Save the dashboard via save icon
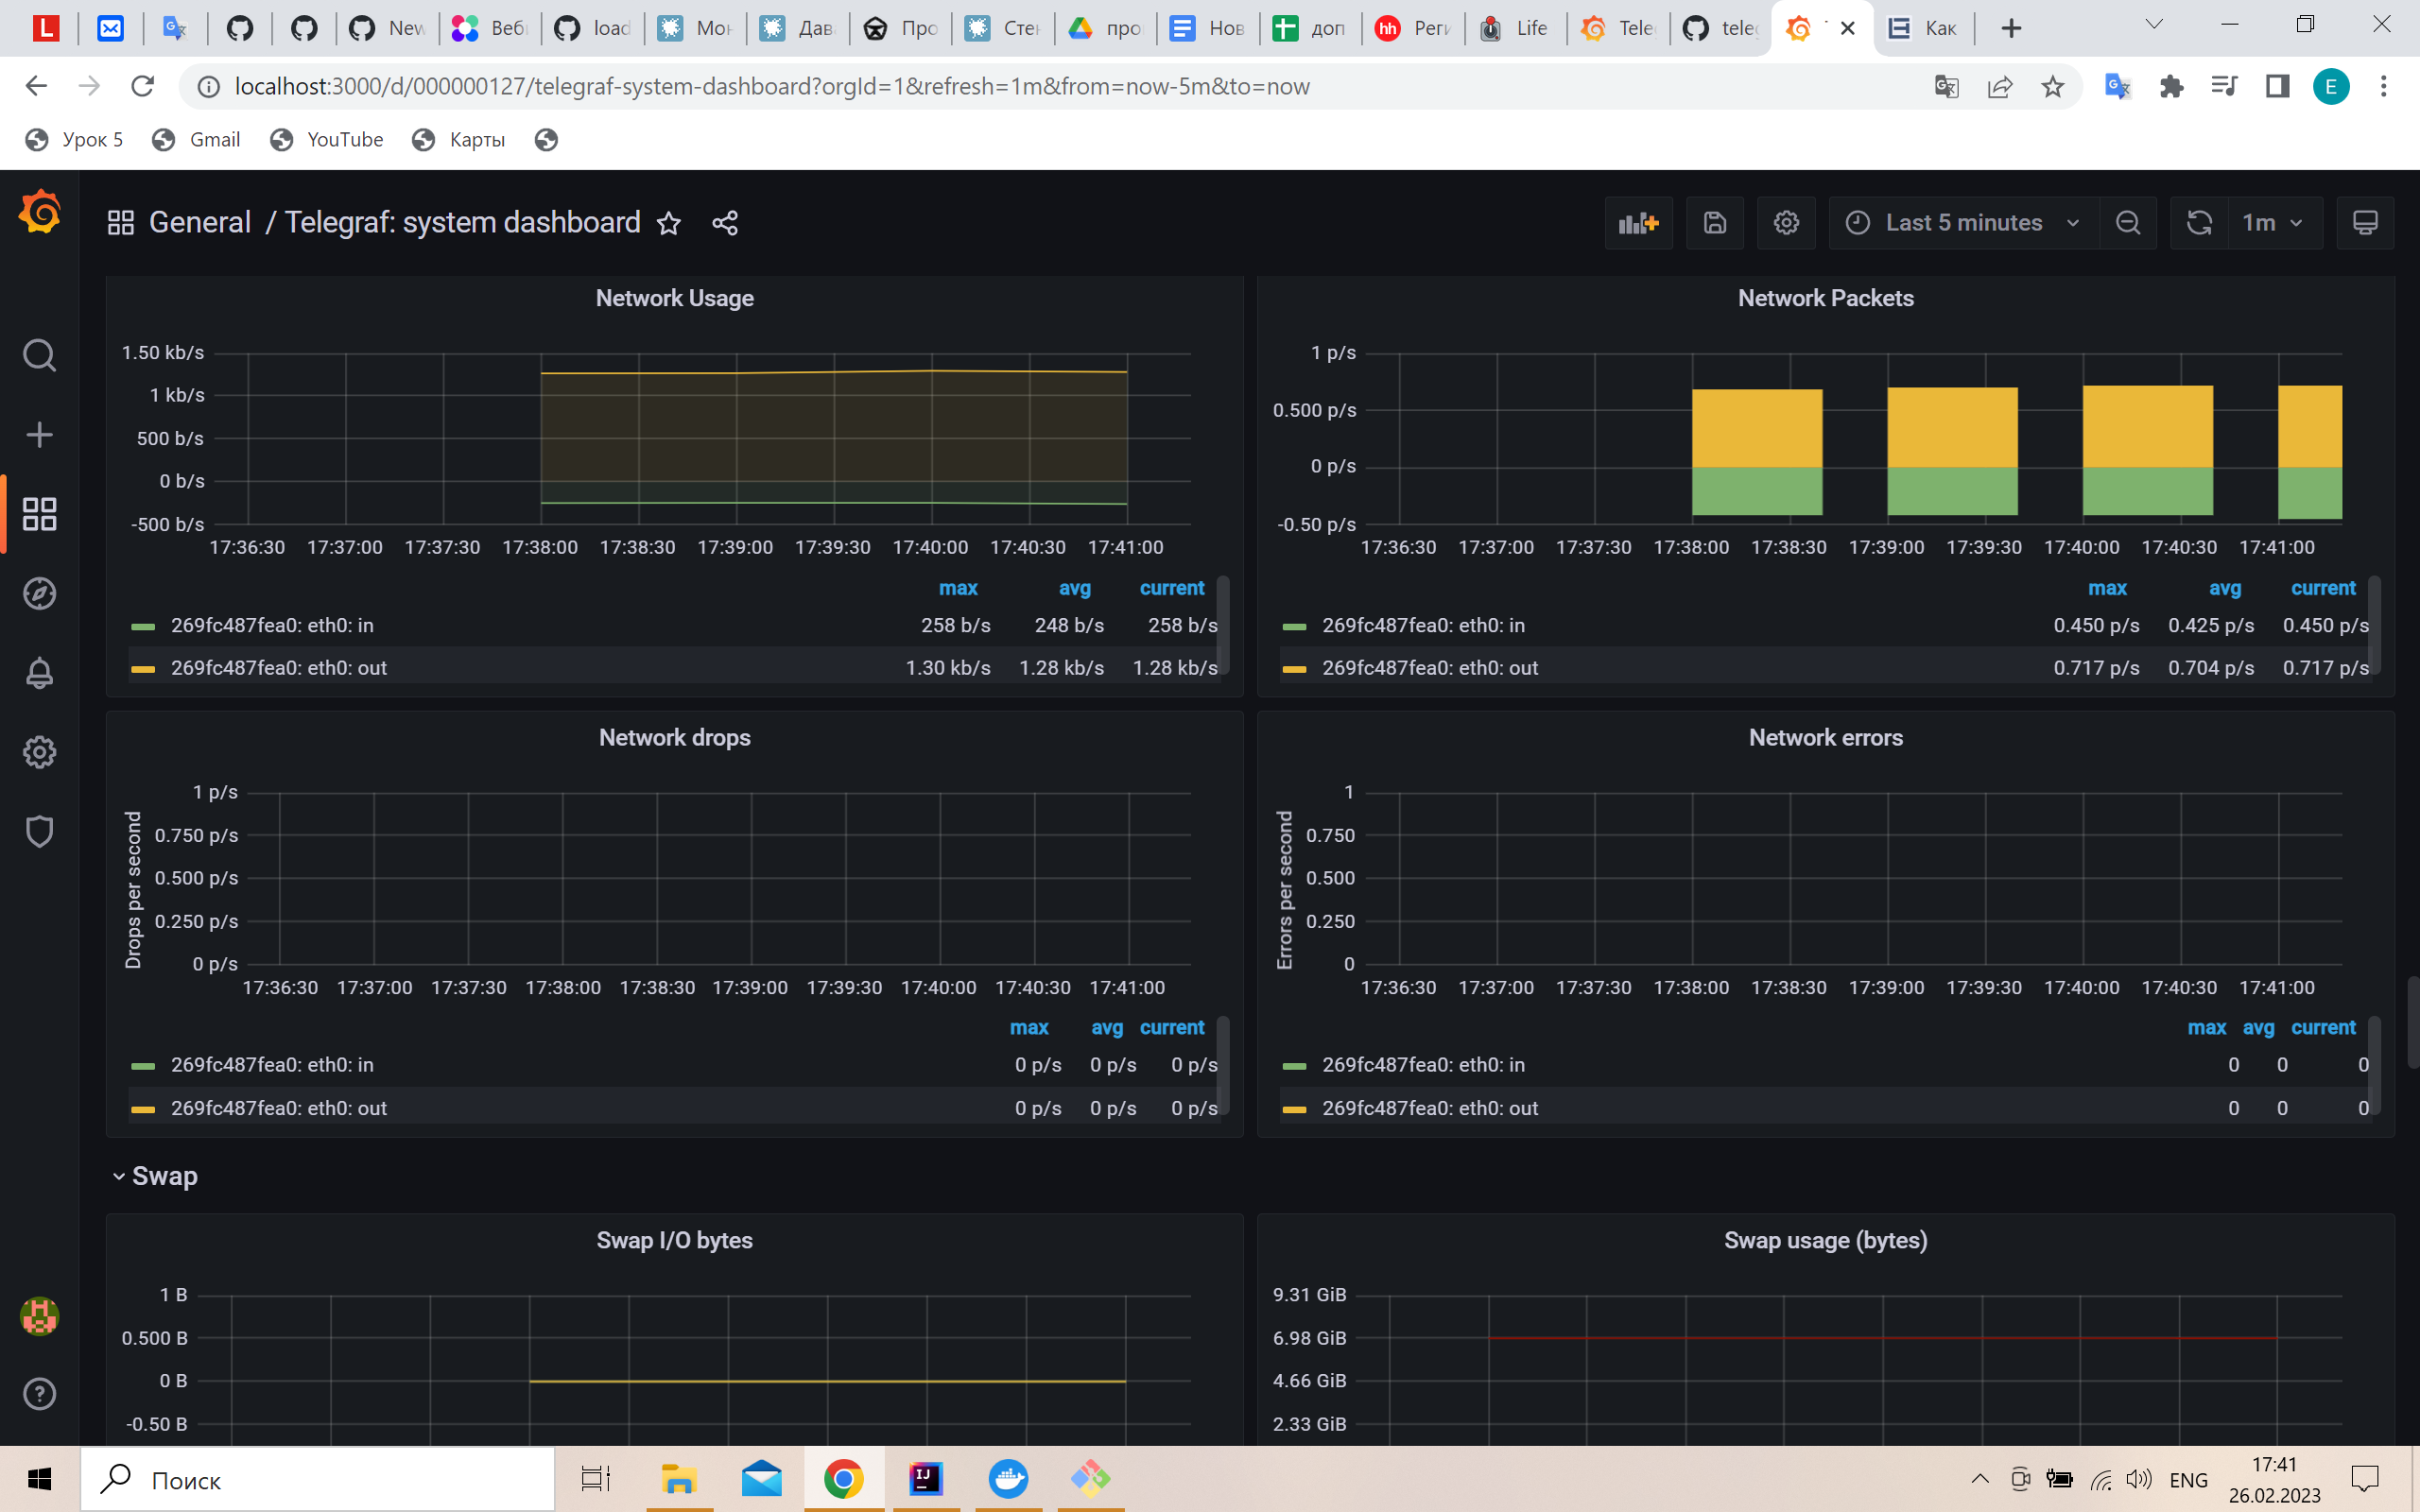Screen dimensions: 2420x1512 (x=1714, y=222)
